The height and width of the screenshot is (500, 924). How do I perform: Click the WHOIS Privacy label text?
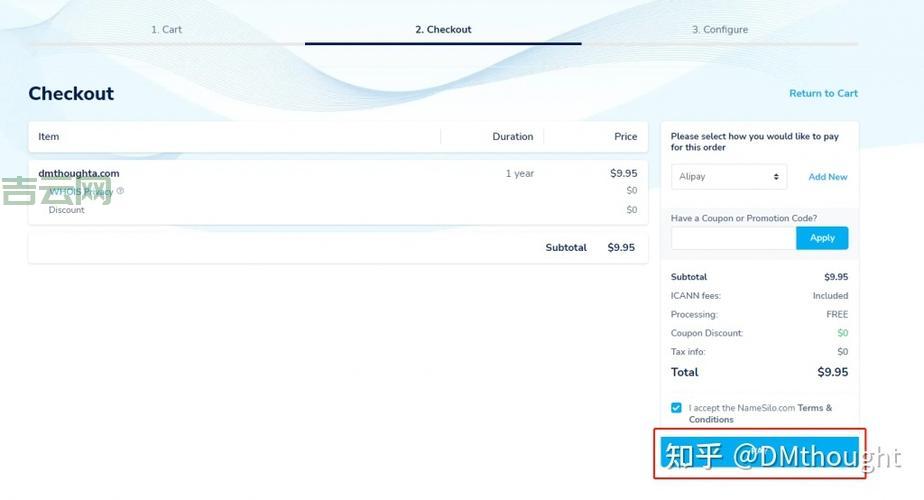coord(80,192)
